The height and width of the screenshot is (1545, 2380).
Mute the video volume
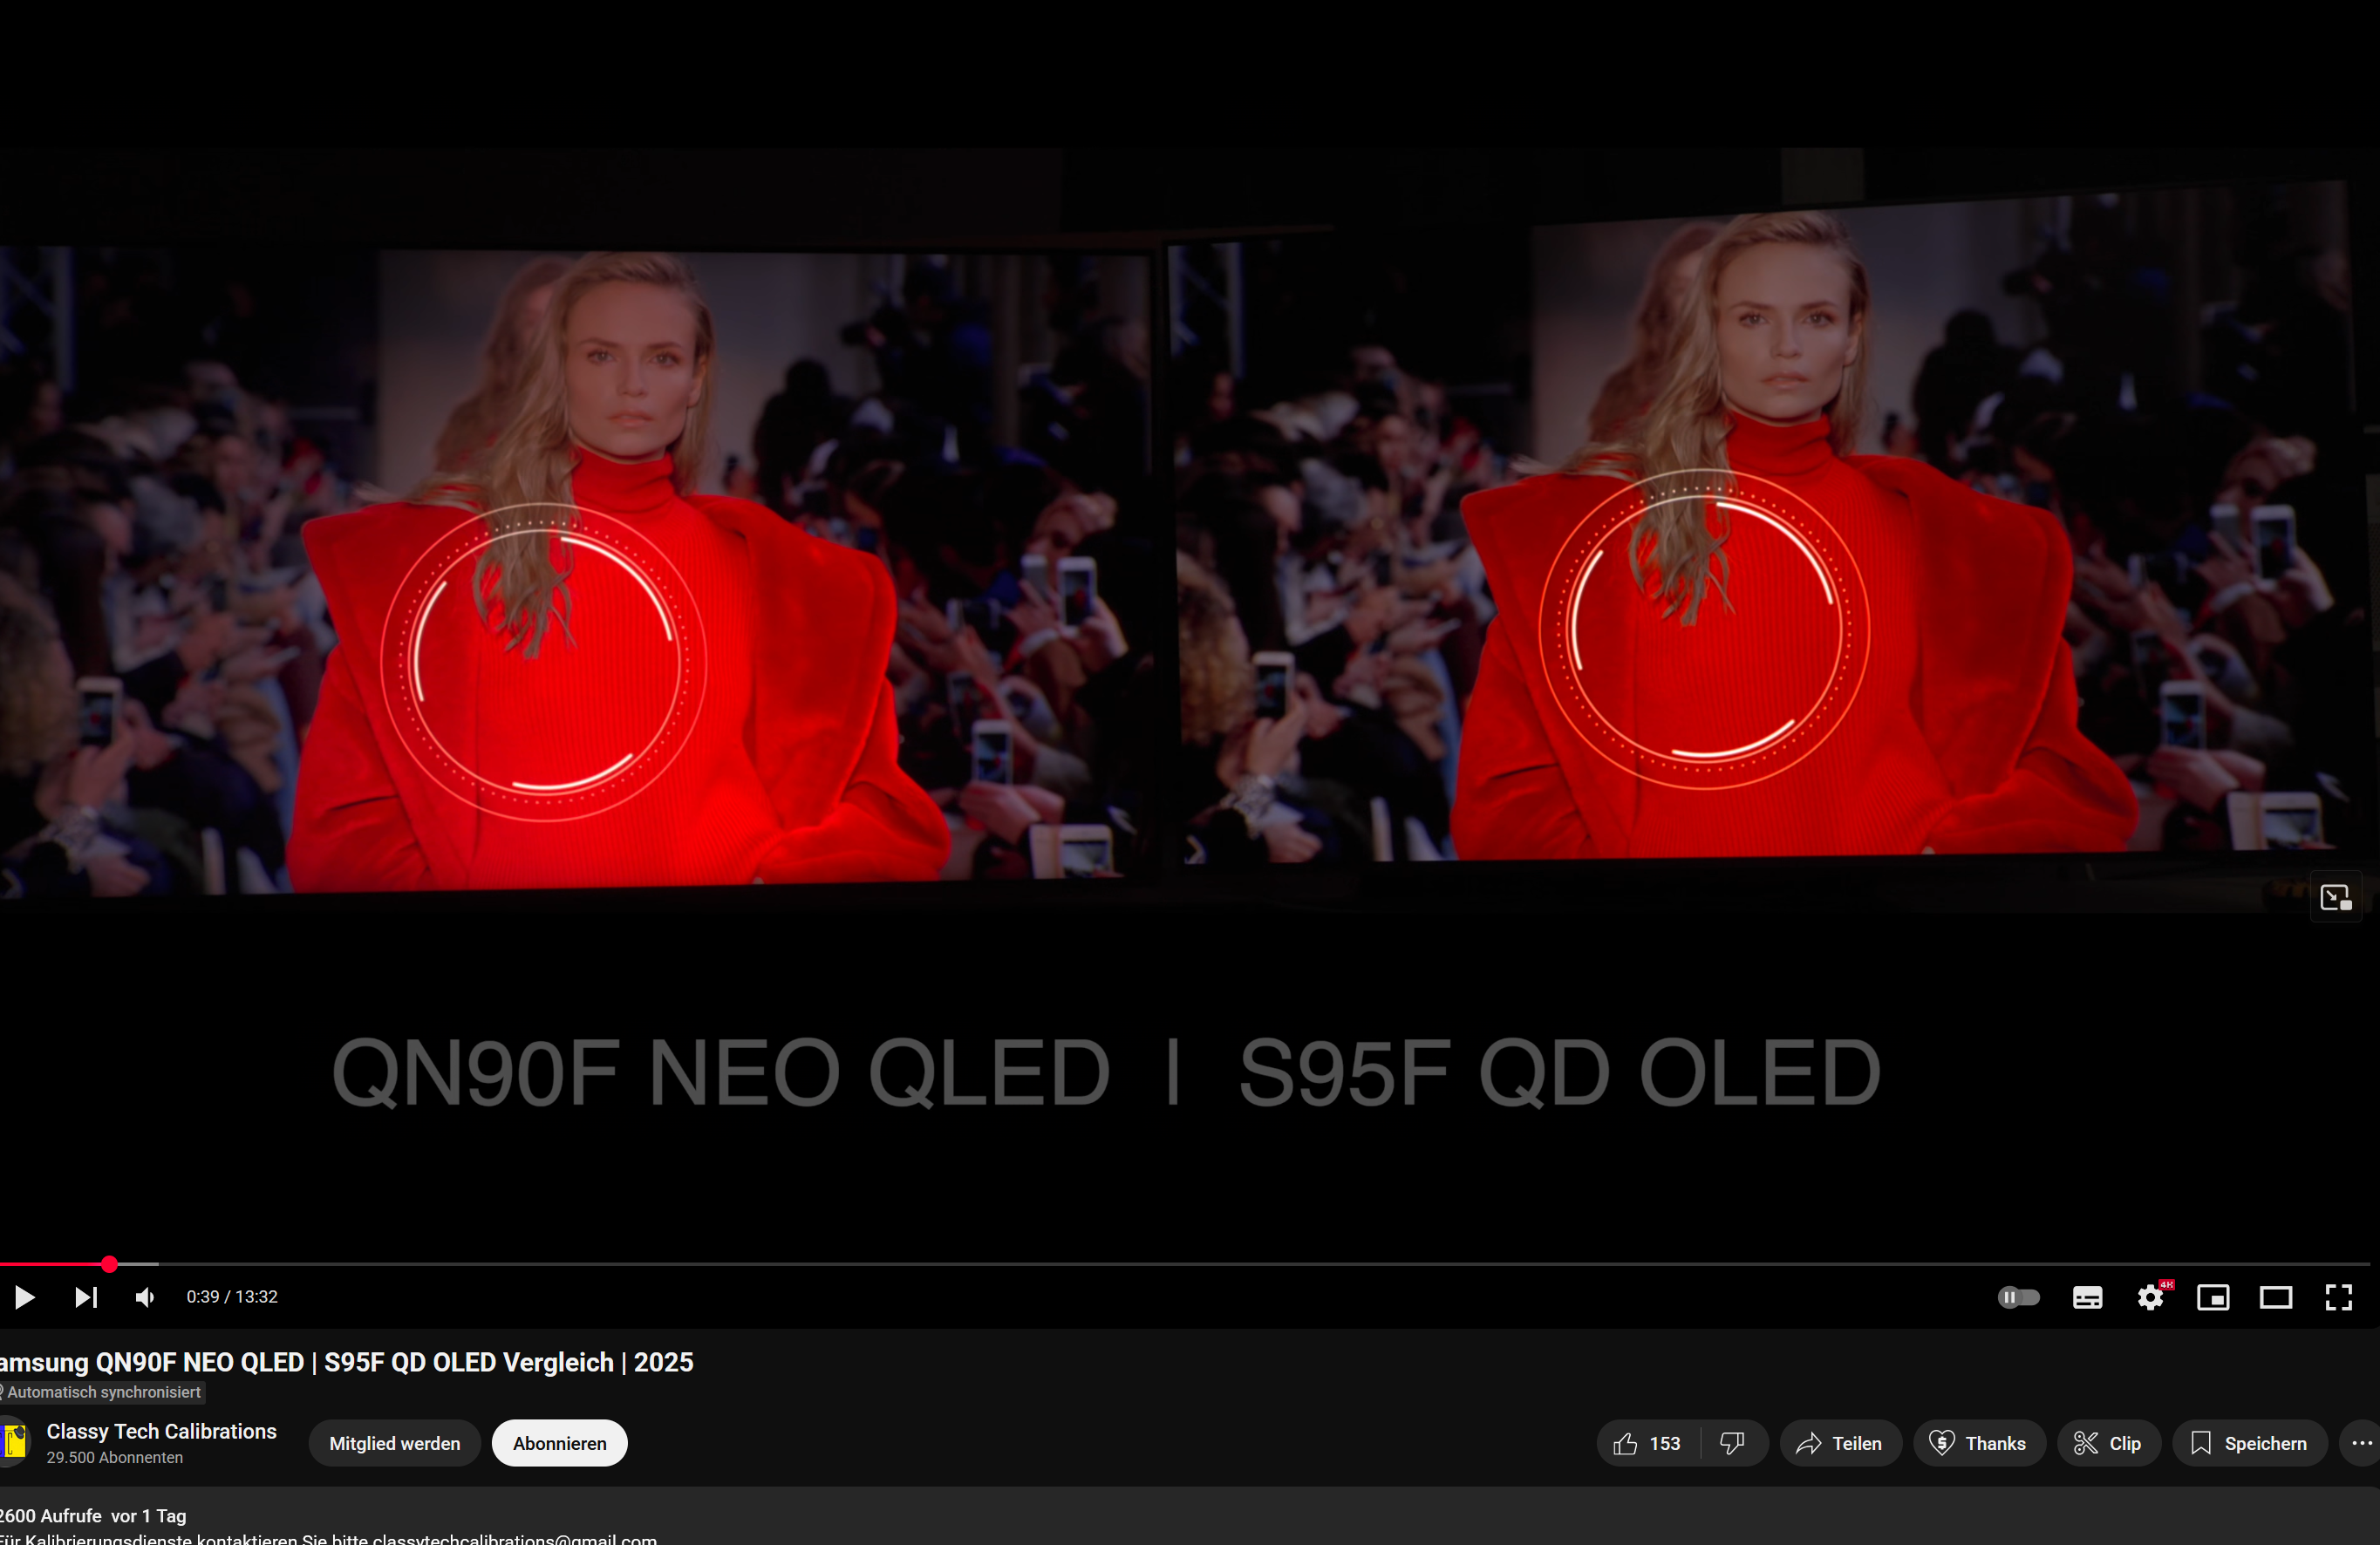pos(146,1297)
